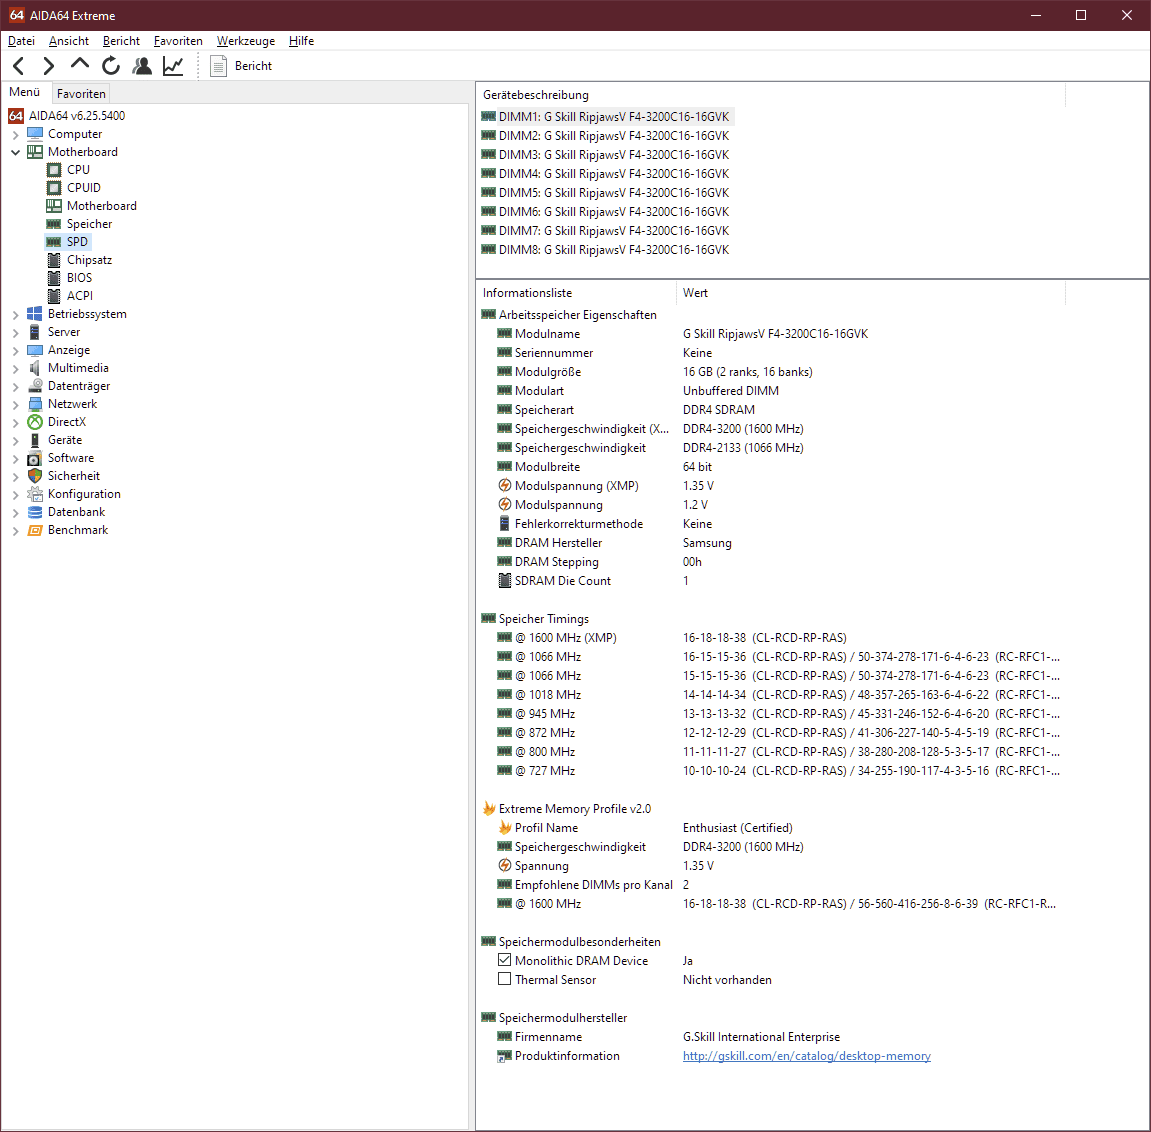
Task: Select the Speicher memory icon in tree
Action: [54, 224]
